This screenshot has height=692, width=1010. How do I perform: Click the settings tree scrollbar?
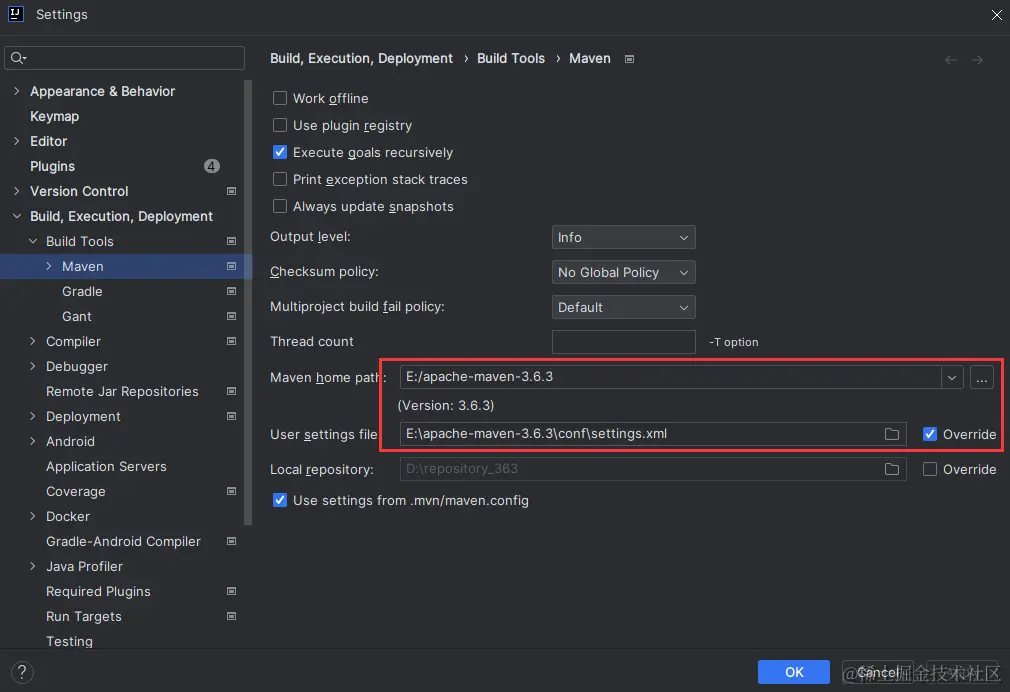click(248, 303)
